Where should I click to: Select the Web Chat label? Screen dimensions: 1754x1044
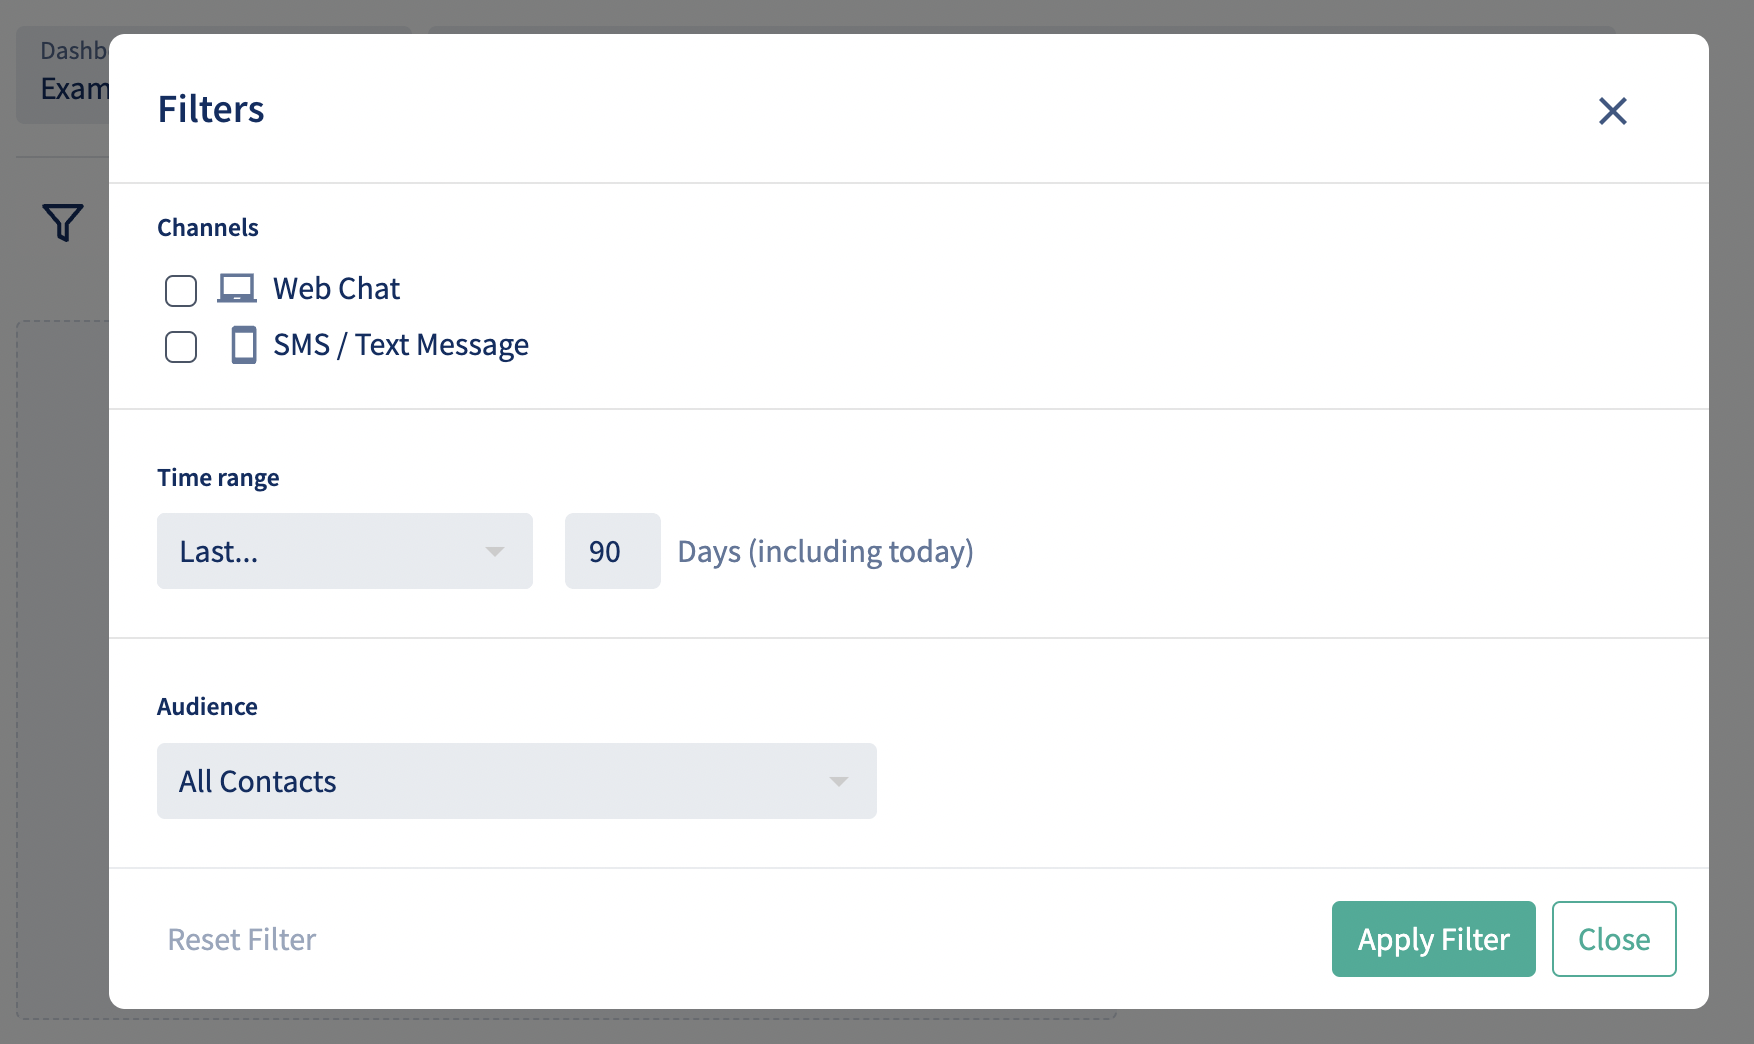pos(336,289)
